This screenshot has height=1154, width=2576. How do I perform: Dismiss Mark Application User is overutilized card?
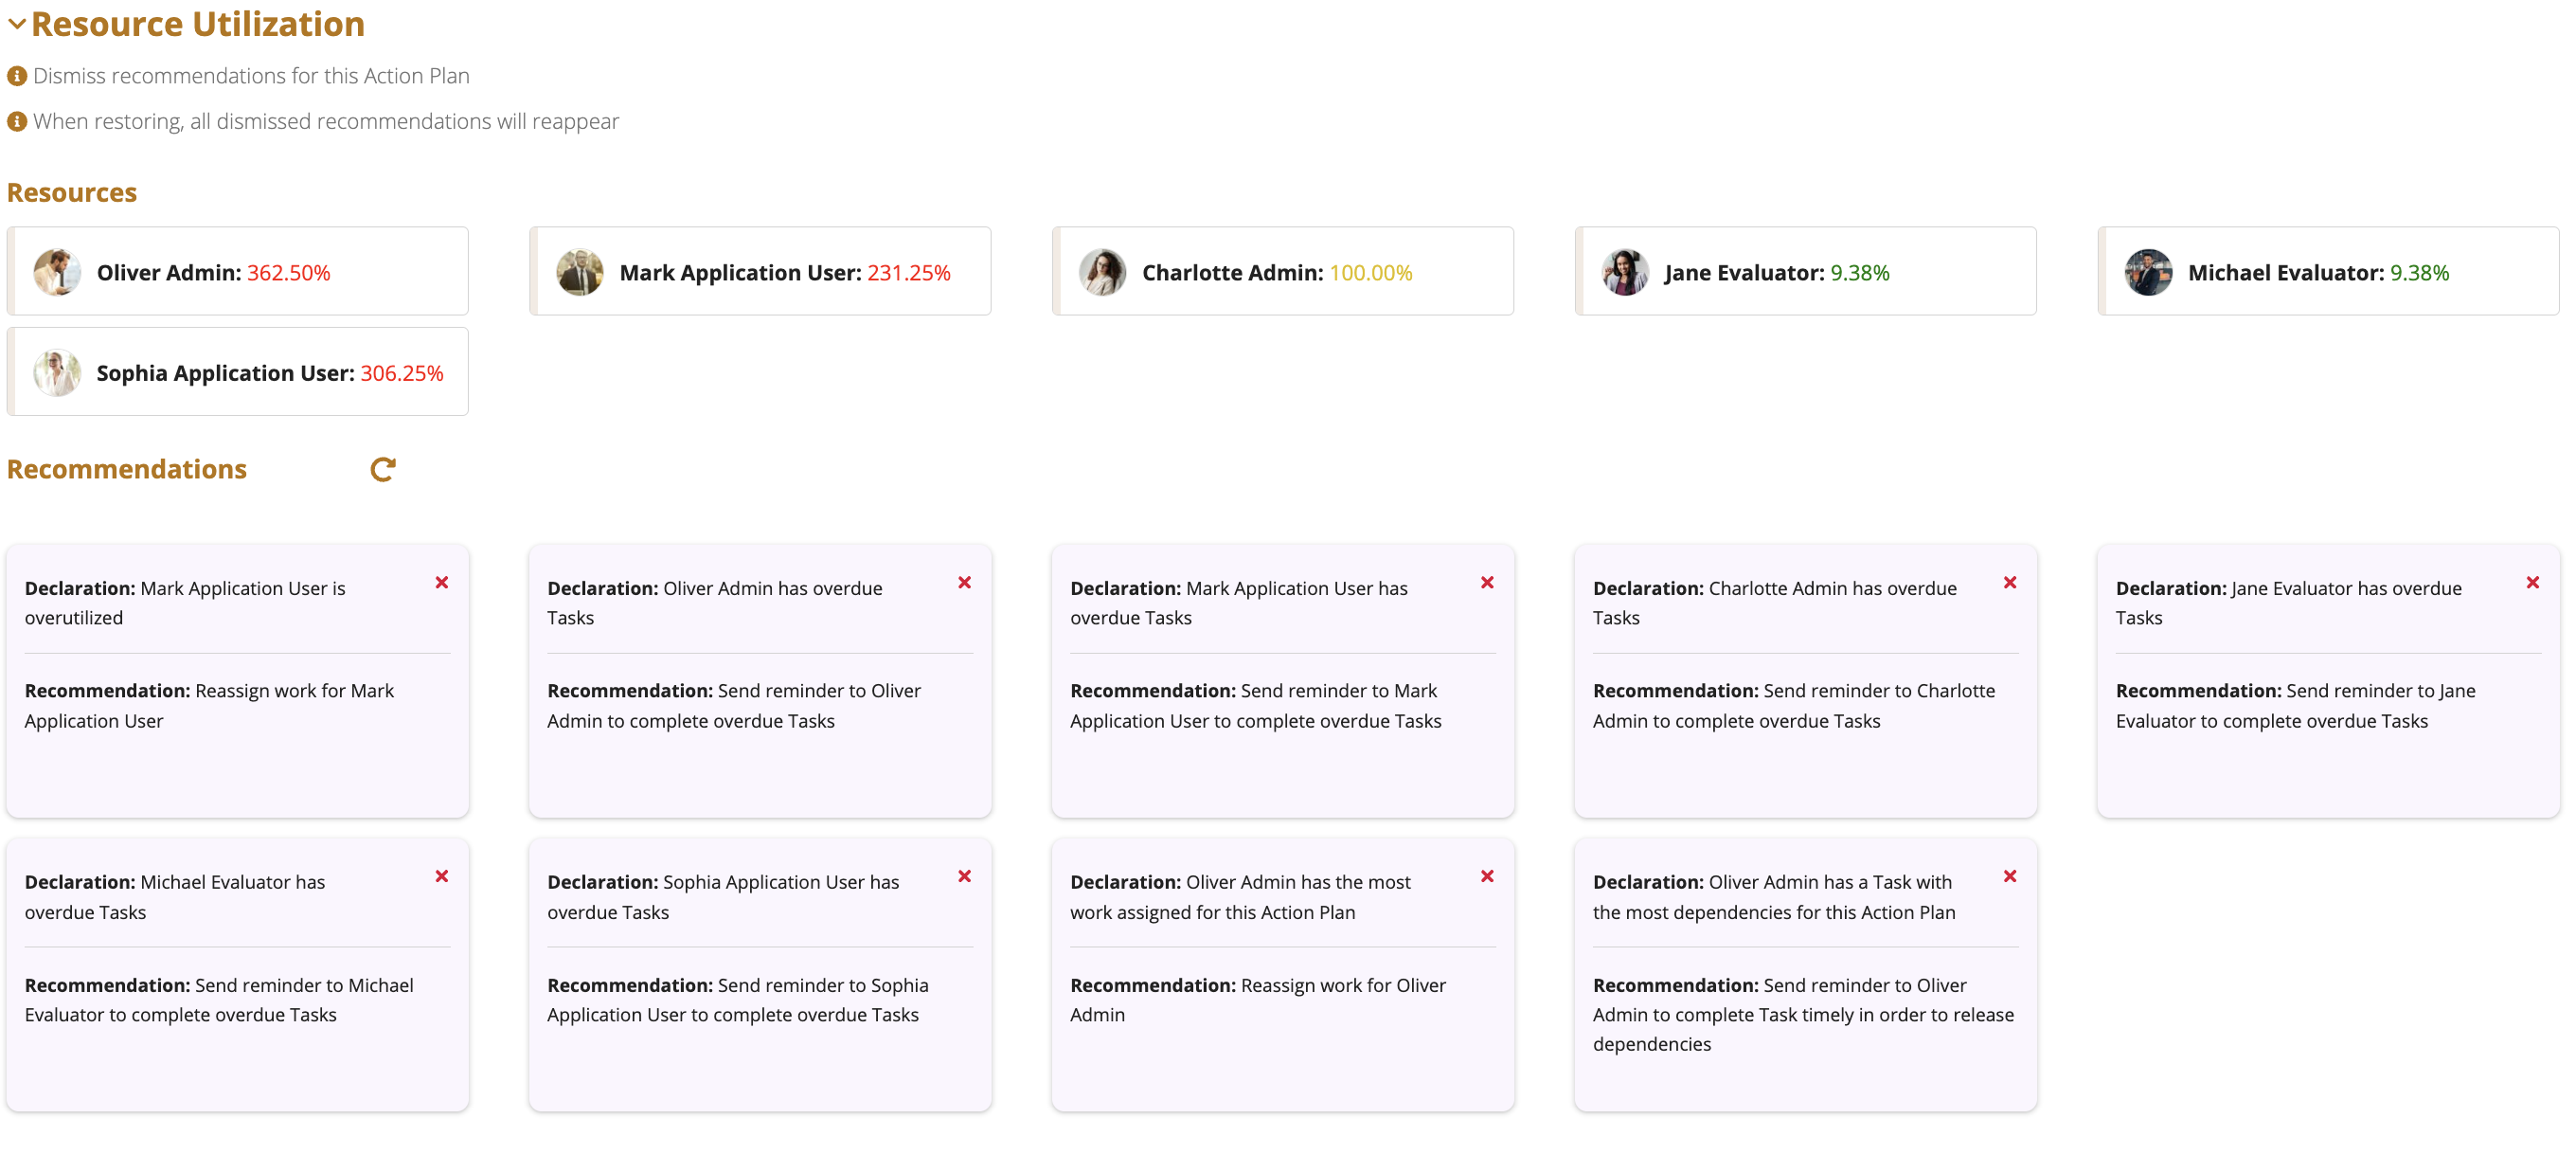pyautogui.click(x=442, y=582)
